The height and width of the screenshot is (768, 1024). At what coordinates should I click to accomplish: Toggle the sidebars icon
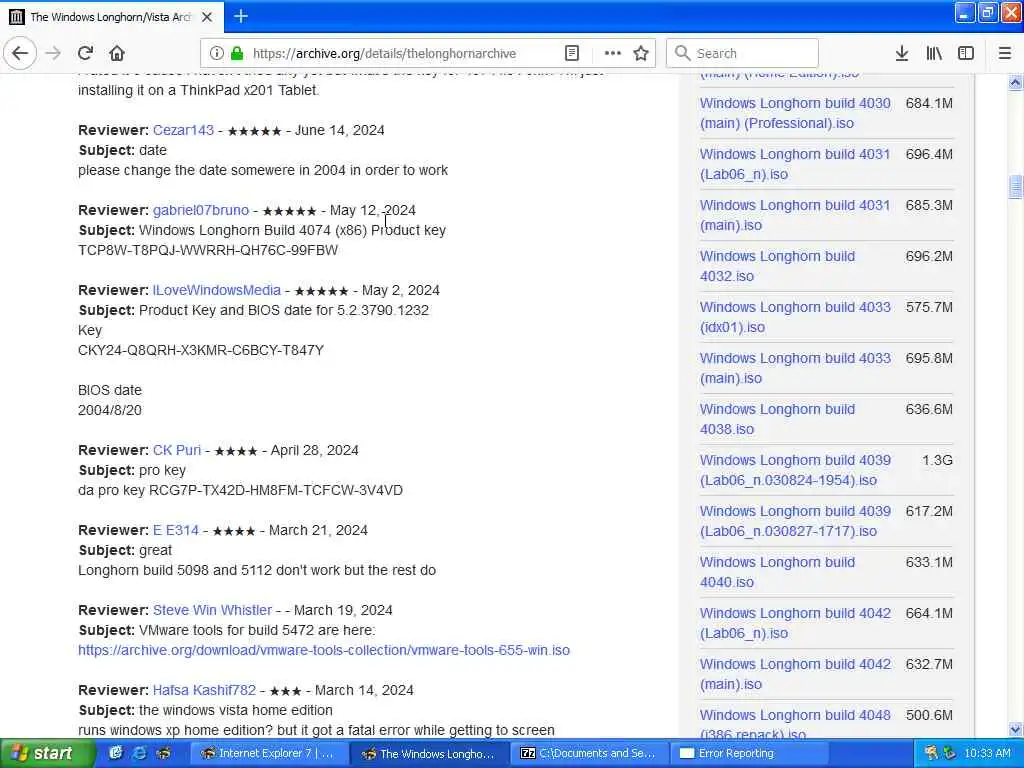pos(966,53)
